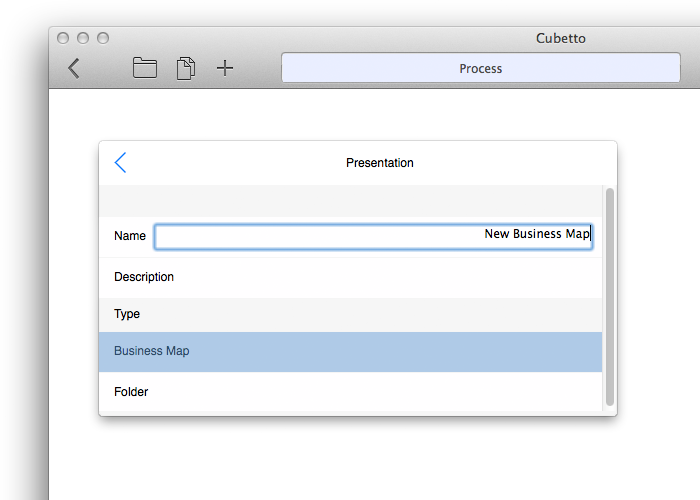Viewport: 700px width, 500px height.
Task: Click the panel's vertical scrollbar
Action: pos(609,297)
